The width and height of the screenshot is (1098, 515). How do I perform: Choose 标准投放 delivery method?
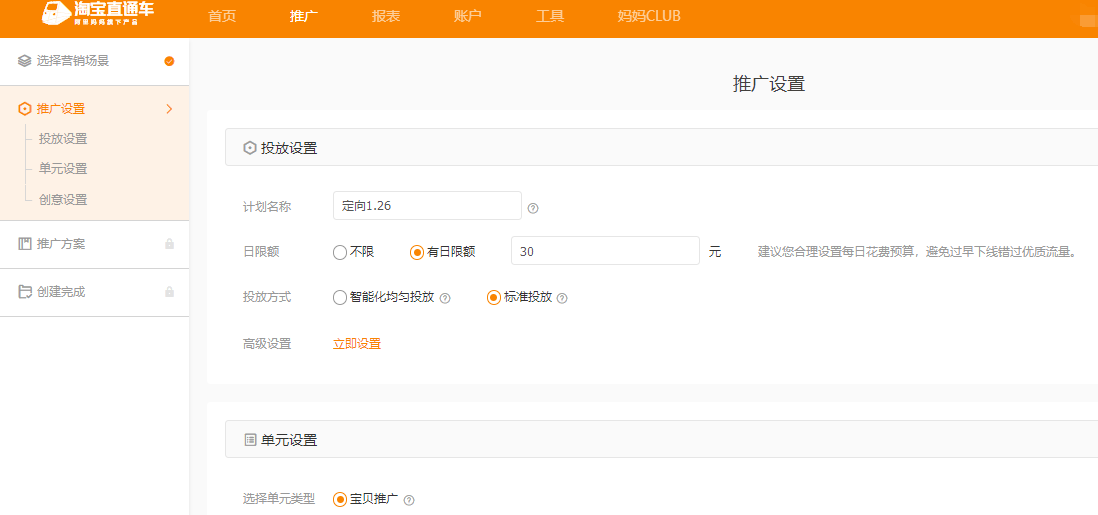pos(494,297)
